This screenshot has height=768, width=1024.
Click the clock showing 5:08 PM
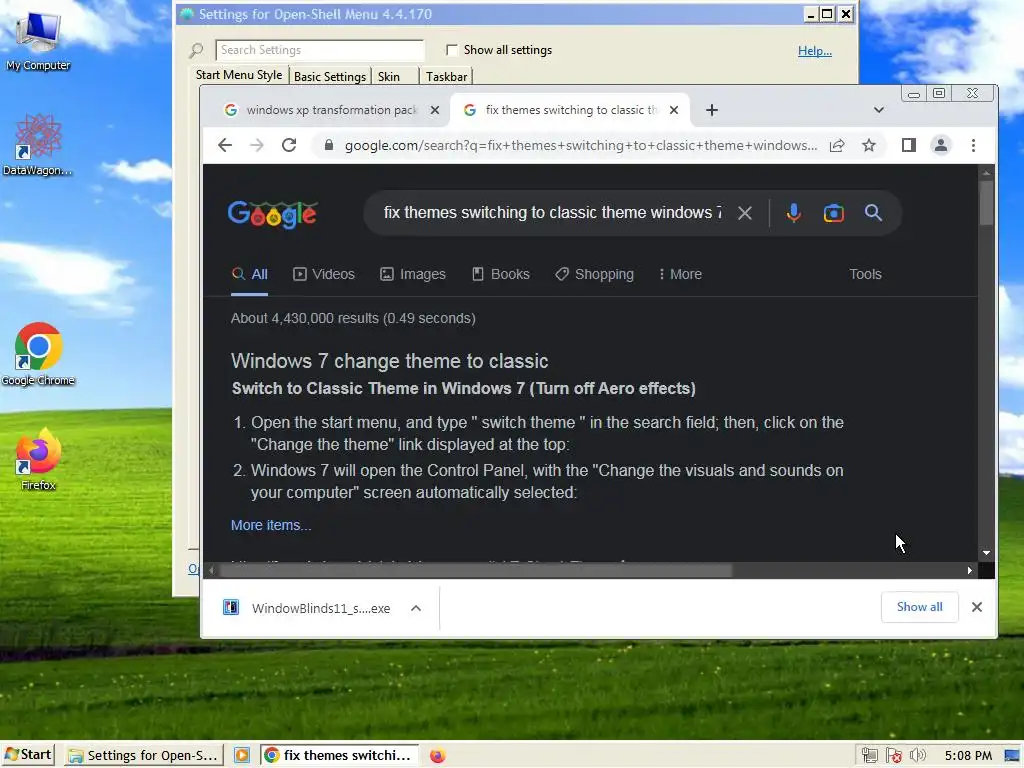click(968, 756)
